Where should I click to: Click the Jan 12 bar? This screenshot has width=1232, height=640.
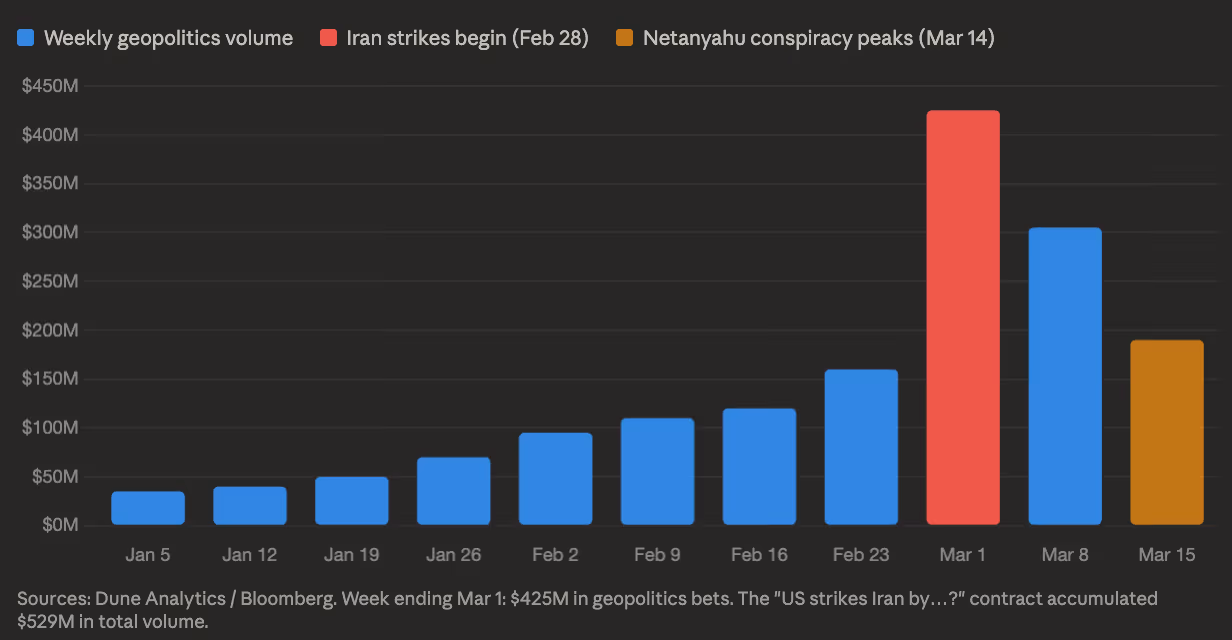coord(249,505)
